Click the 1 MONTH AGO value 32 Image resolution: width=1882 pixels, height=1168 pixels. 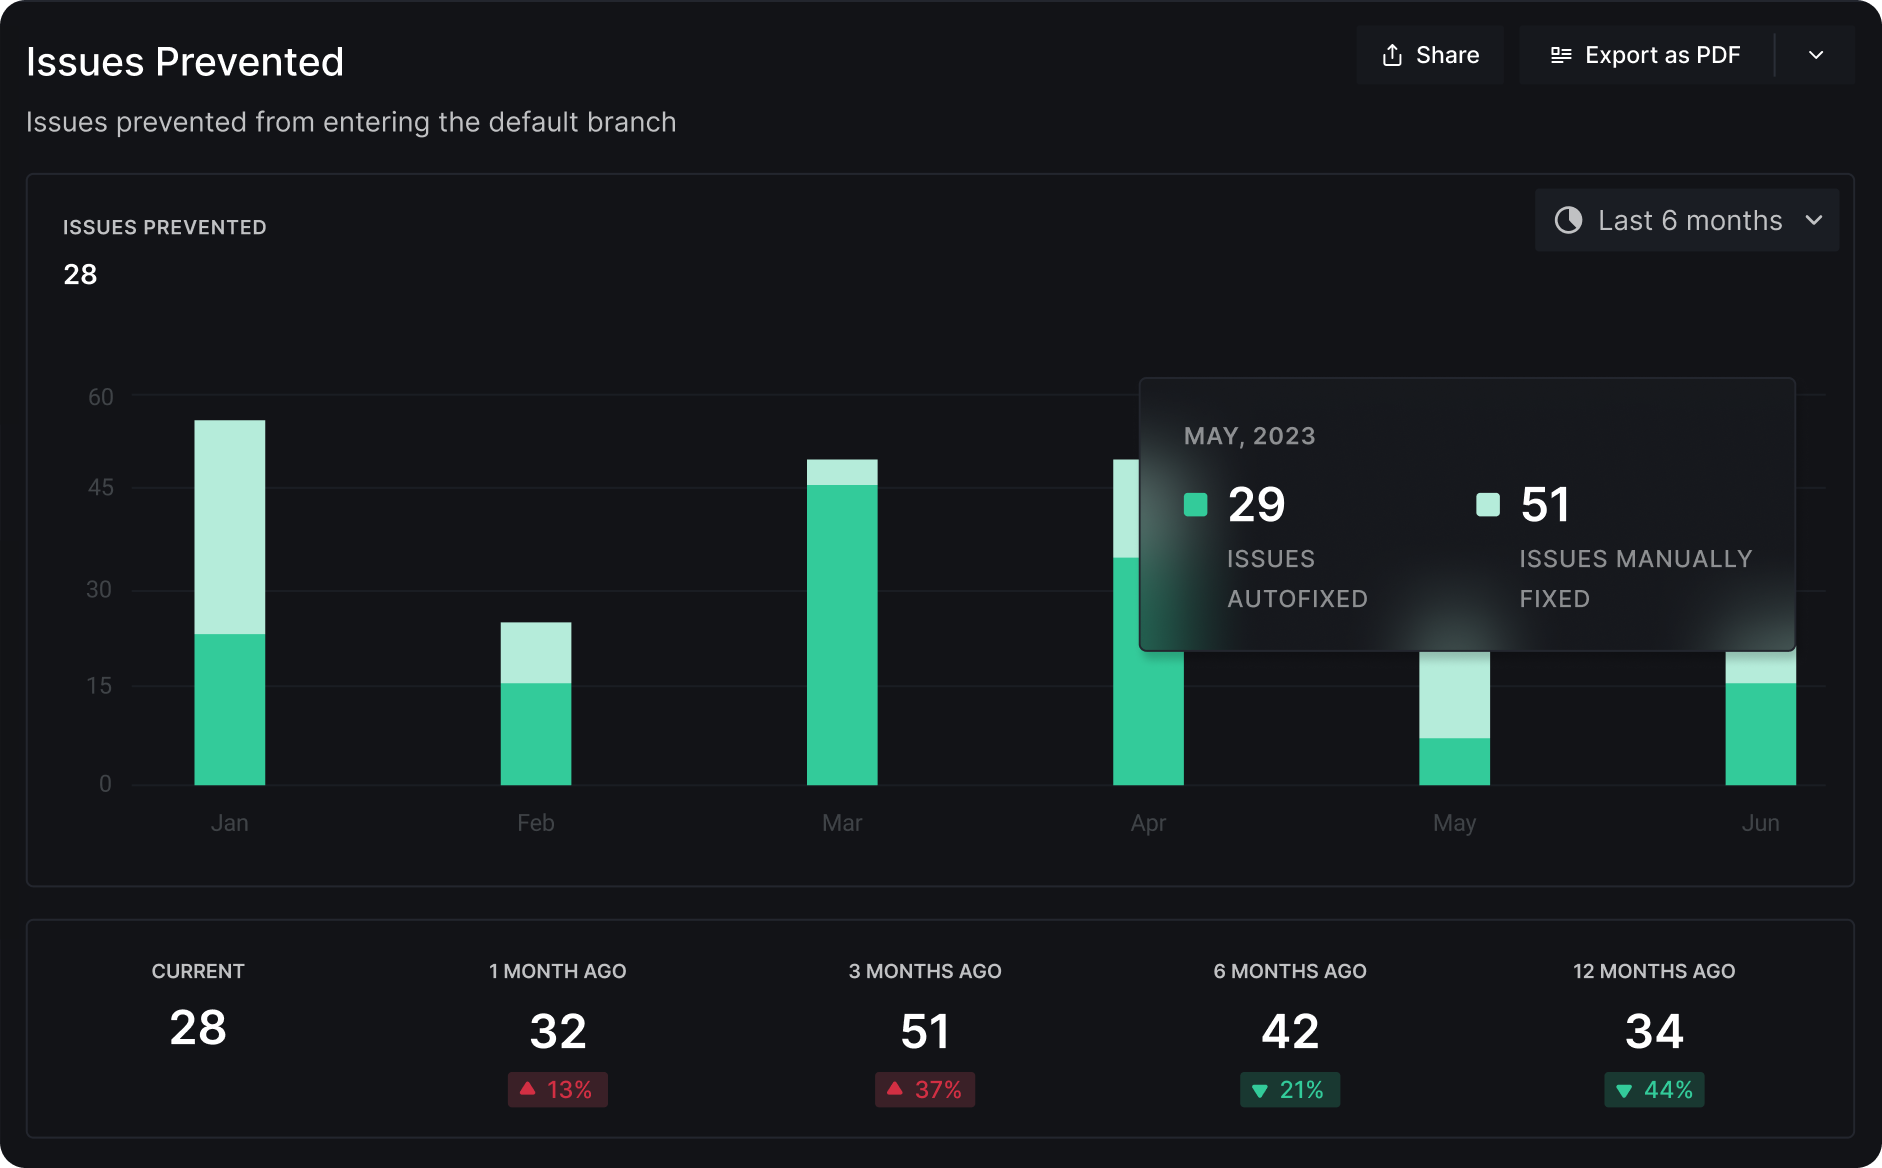point(558,1032)
